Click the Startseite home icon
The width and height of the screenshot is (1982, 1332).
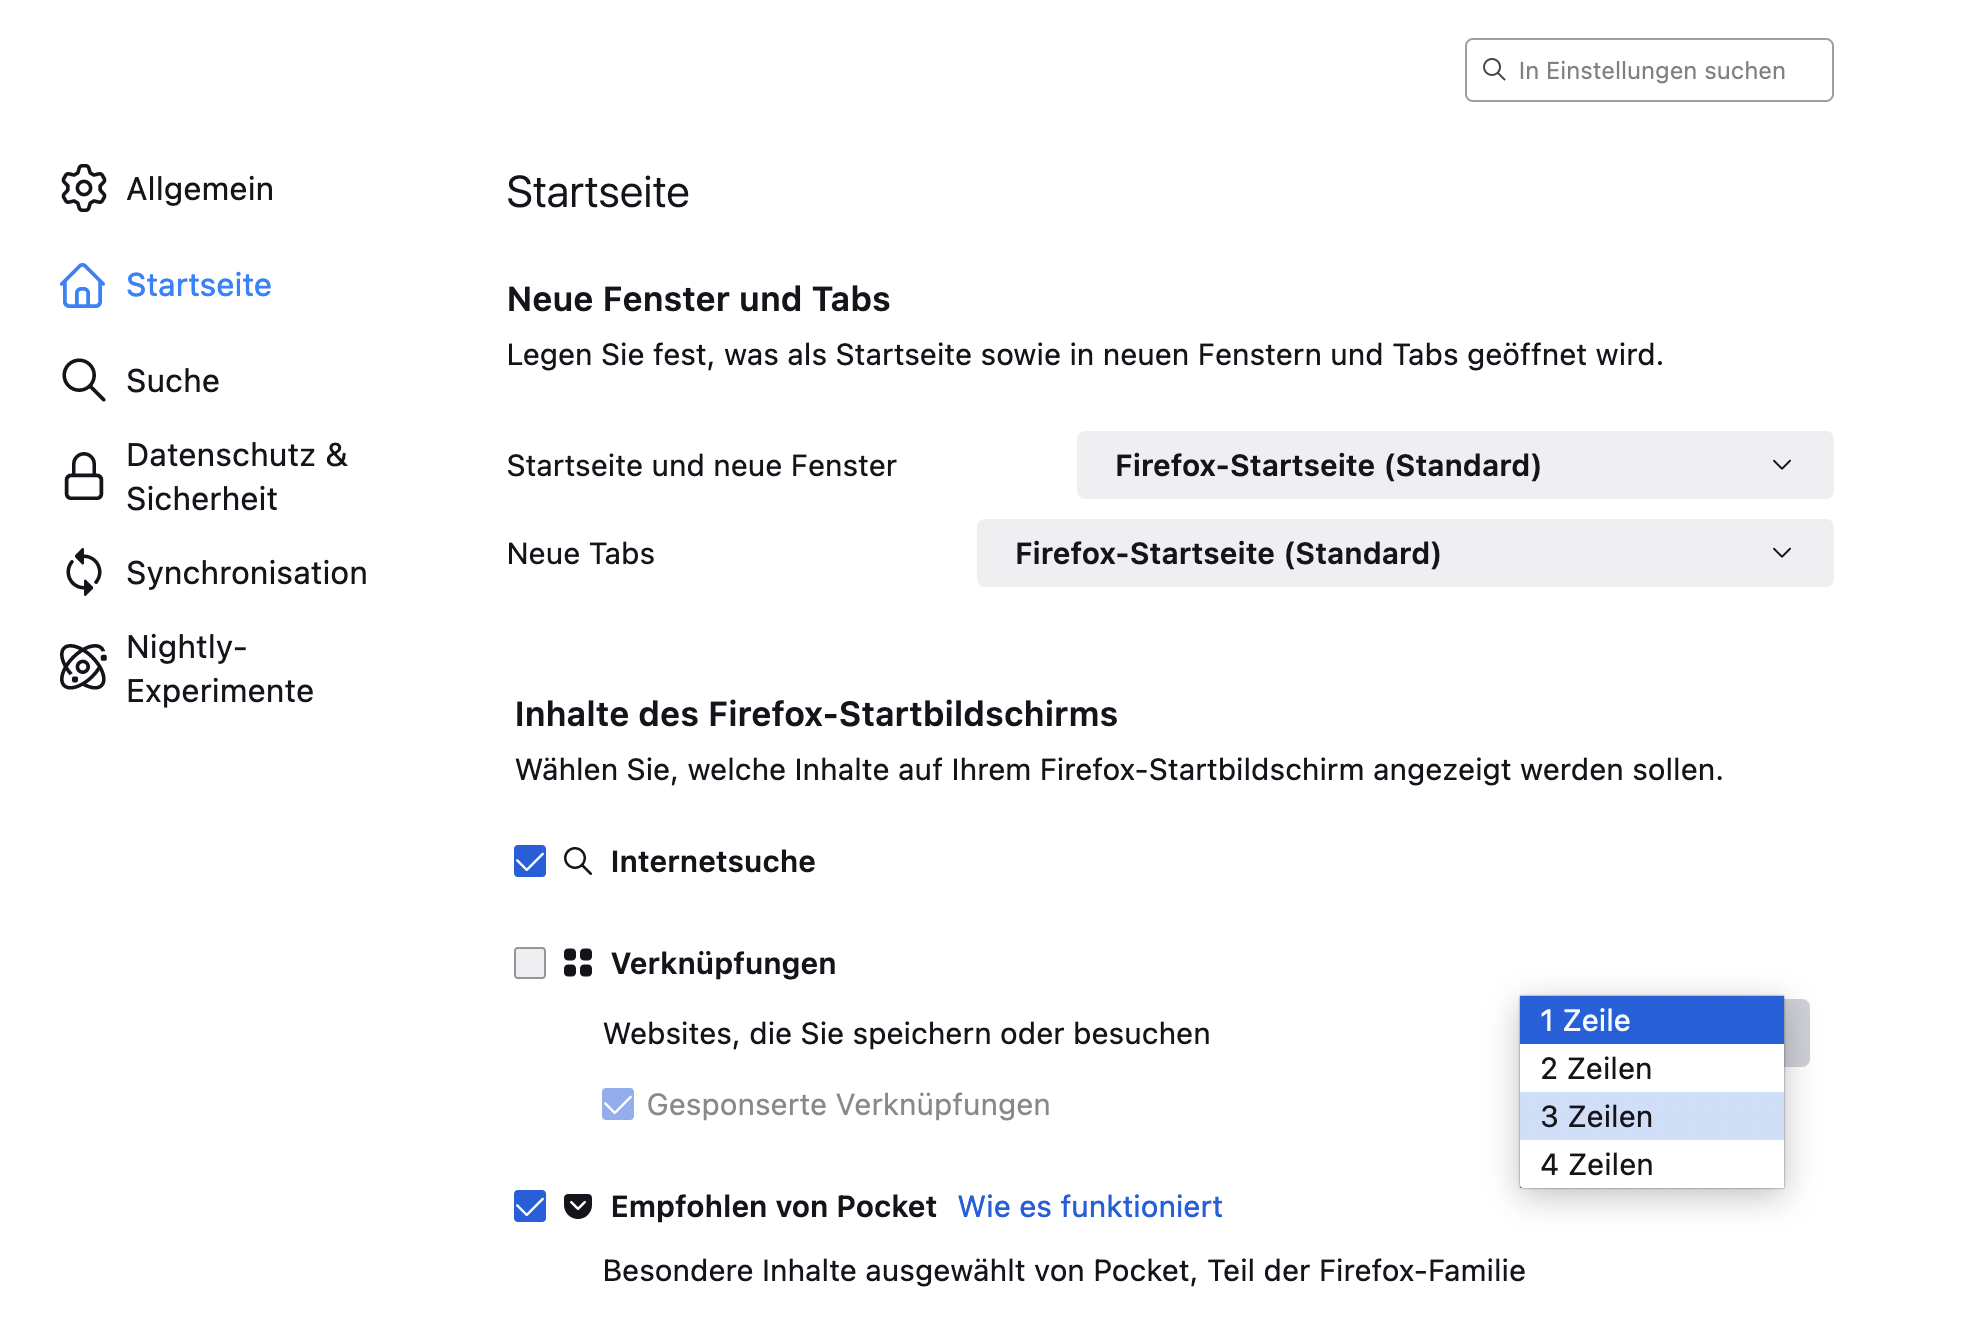[83, 285]
